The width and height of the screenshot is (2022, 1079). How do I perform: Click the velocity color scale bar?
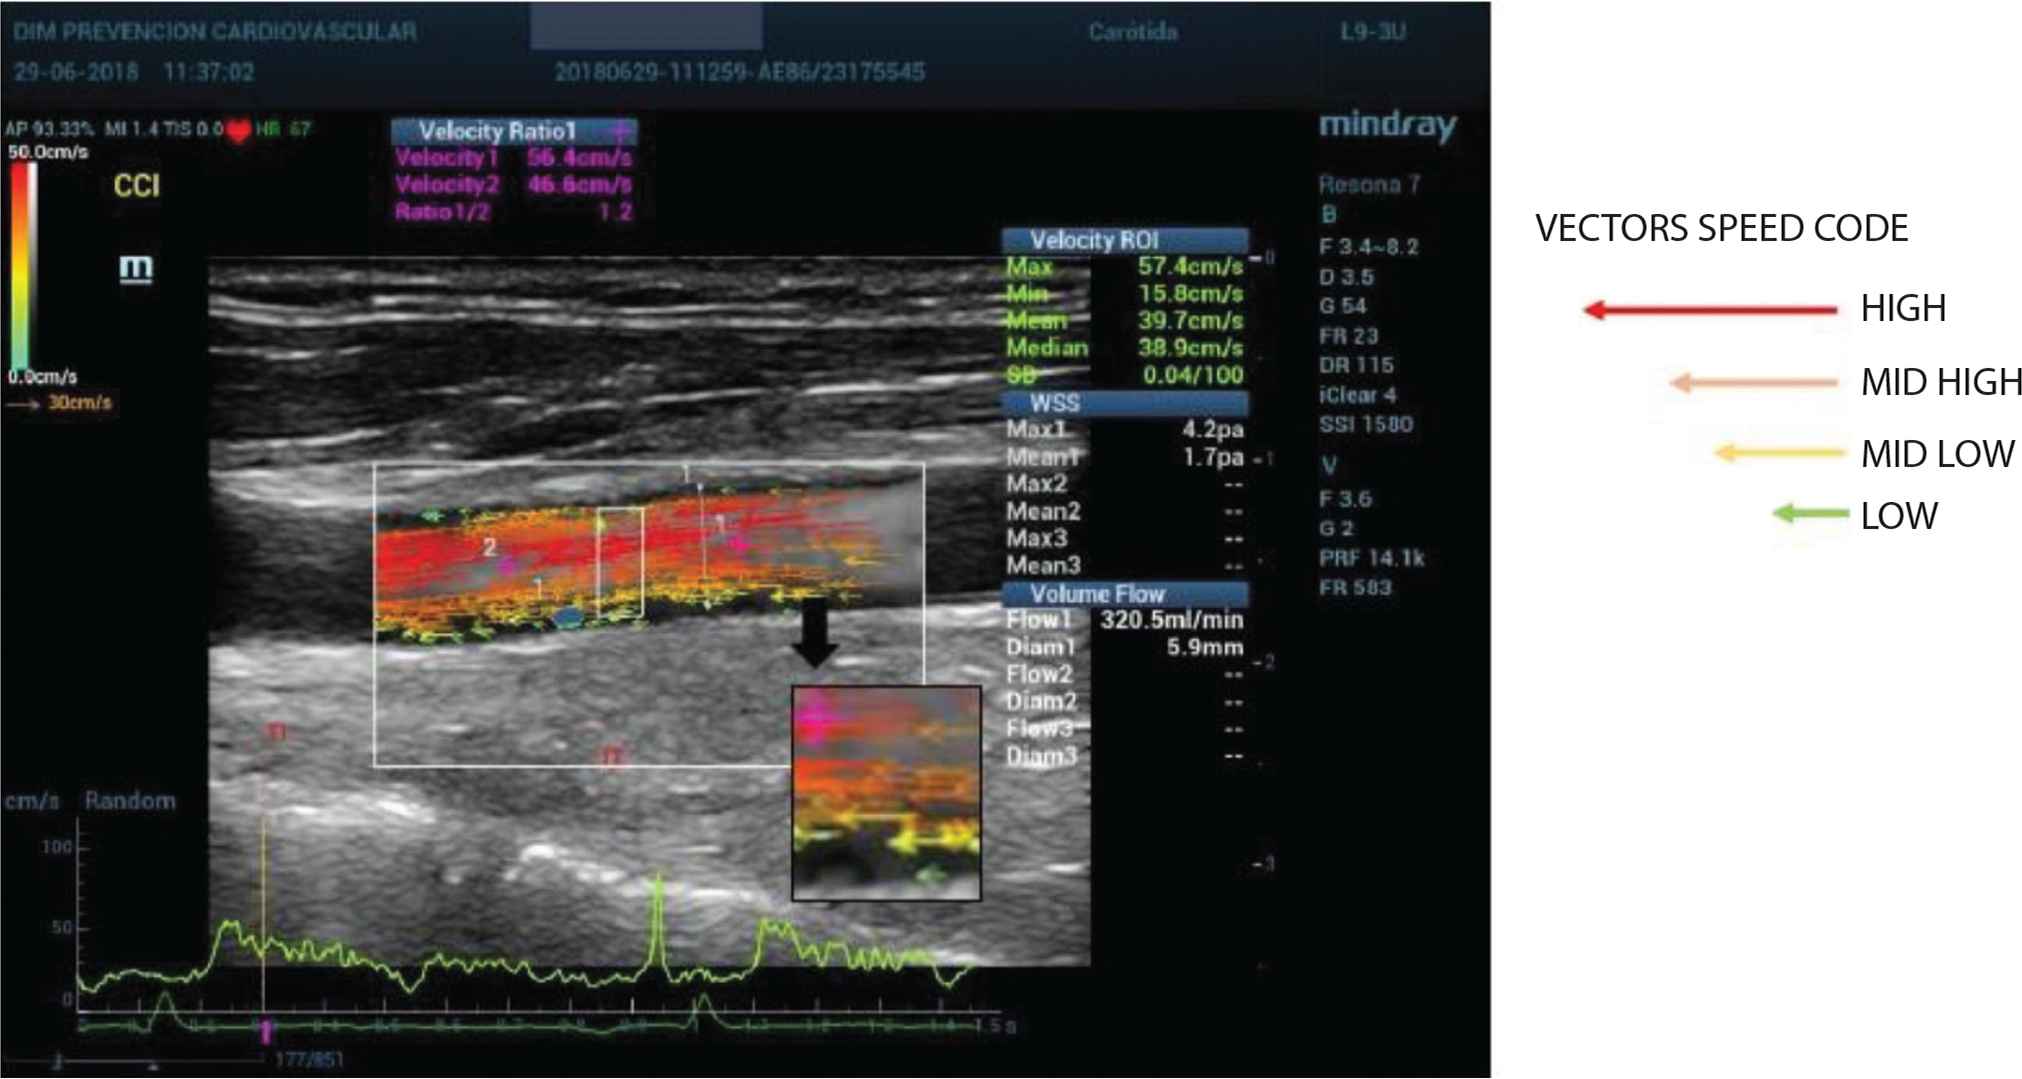tap(24, 265)
